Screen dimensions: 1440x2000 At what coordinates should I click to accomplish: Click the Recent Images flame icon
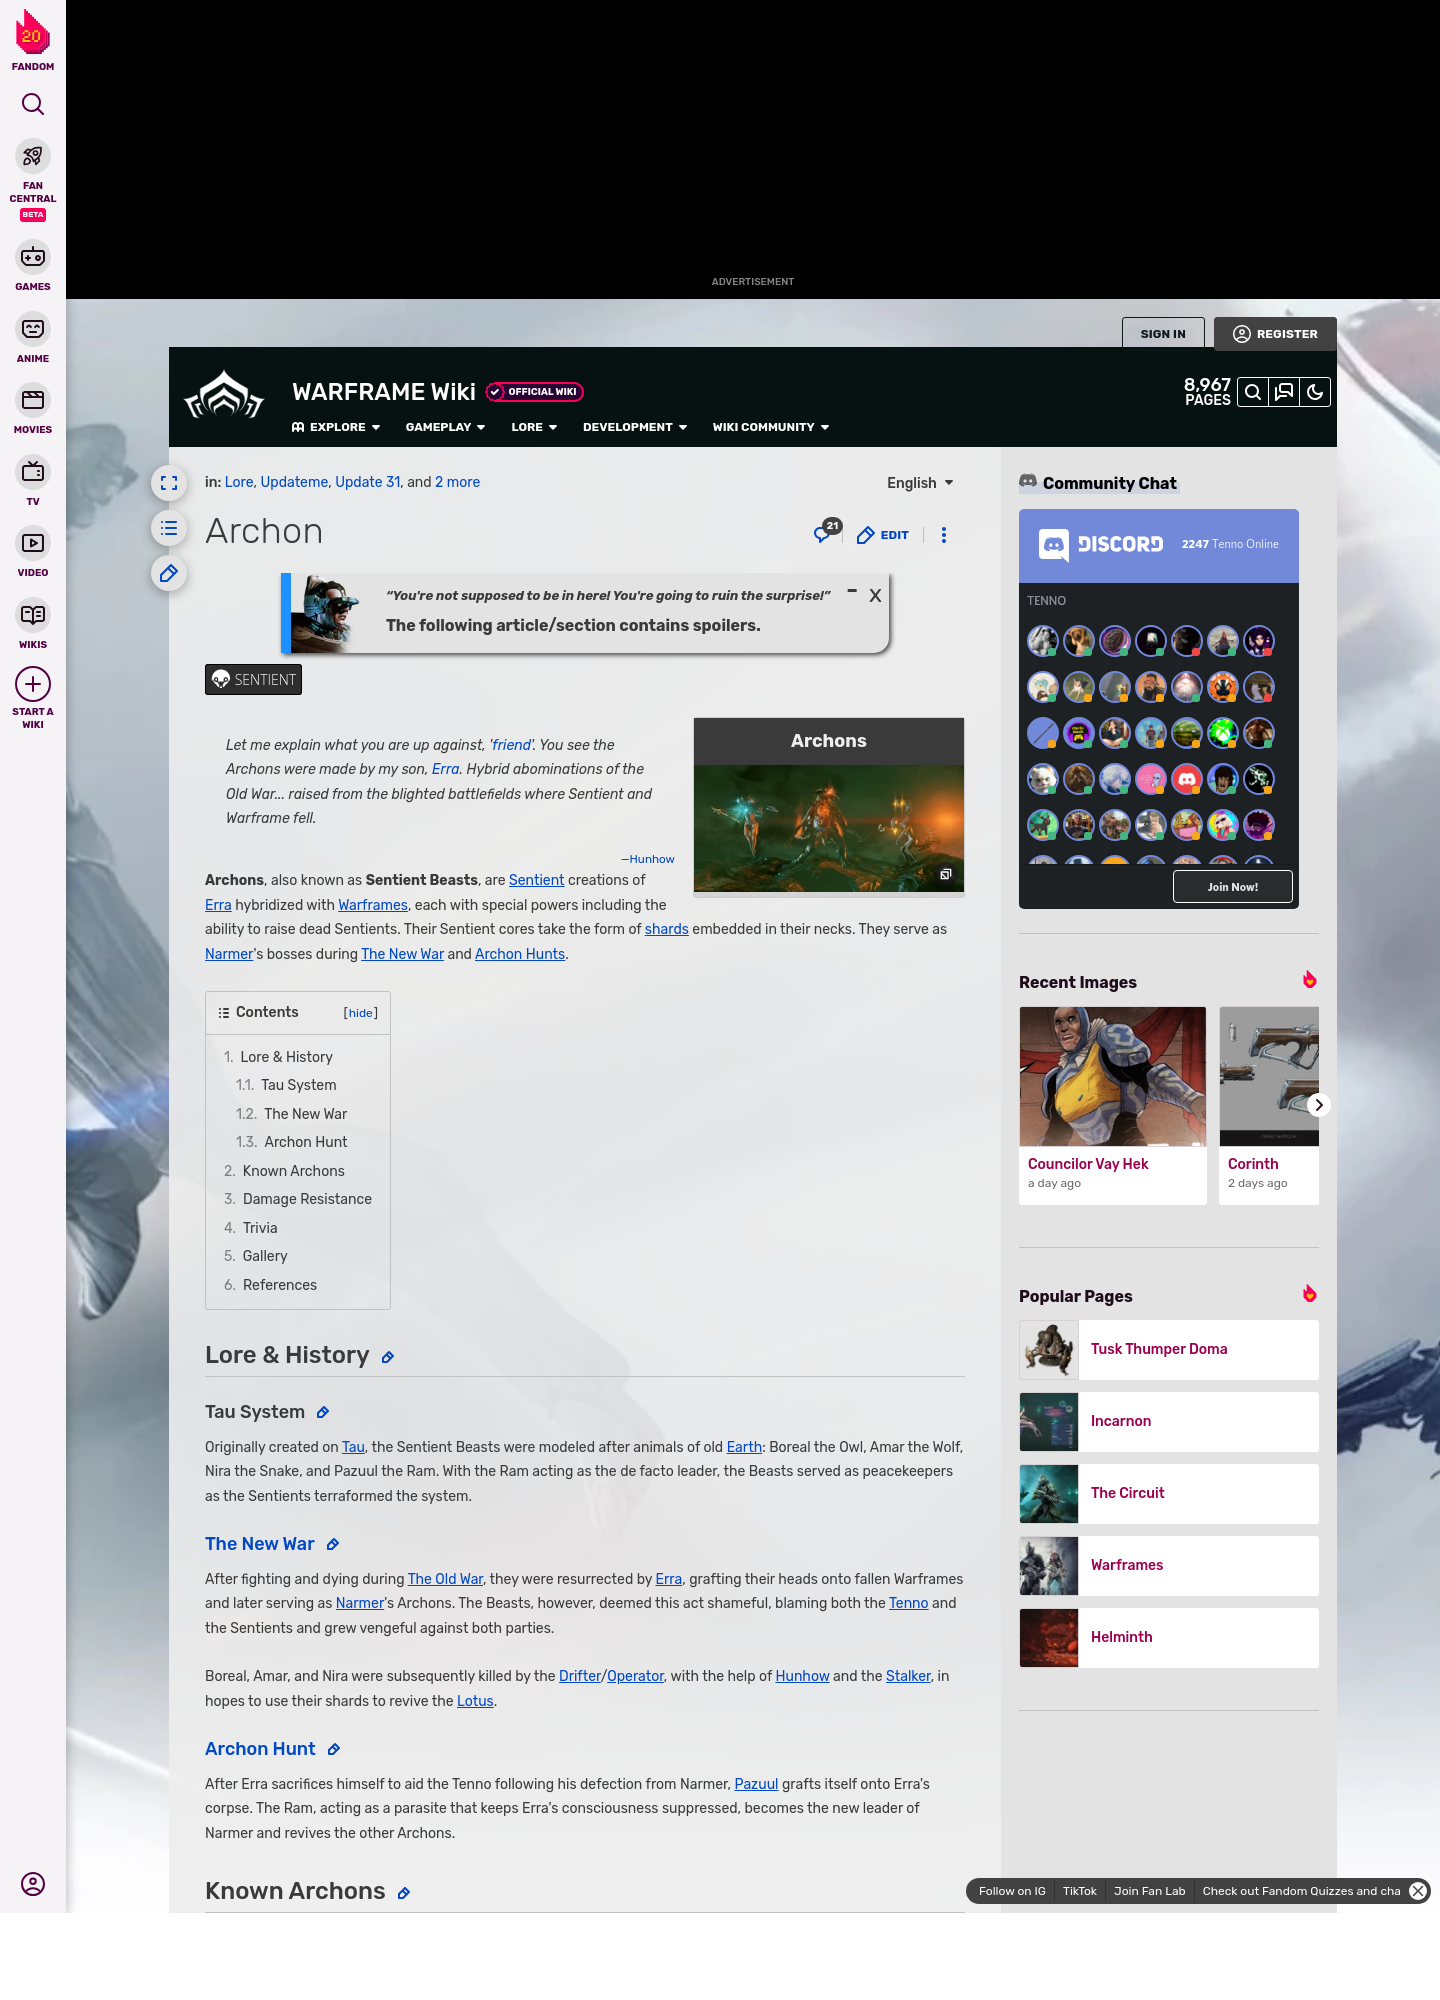click(1310, 980)
